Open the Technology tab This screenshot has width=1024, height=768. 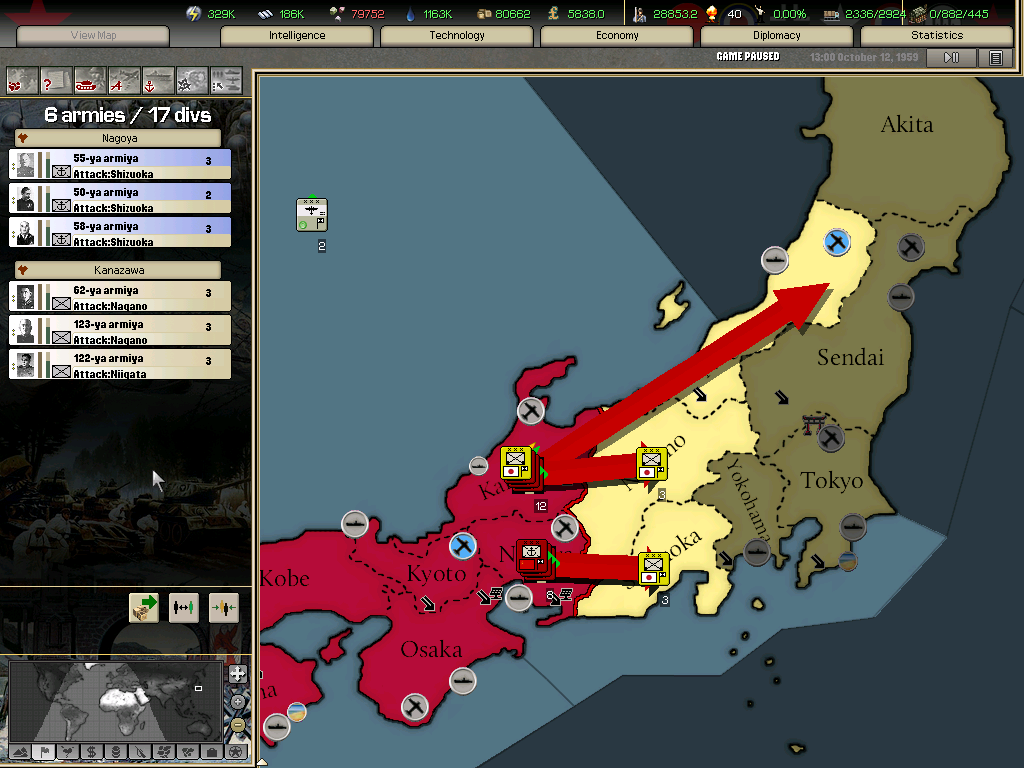click(457, 36)
